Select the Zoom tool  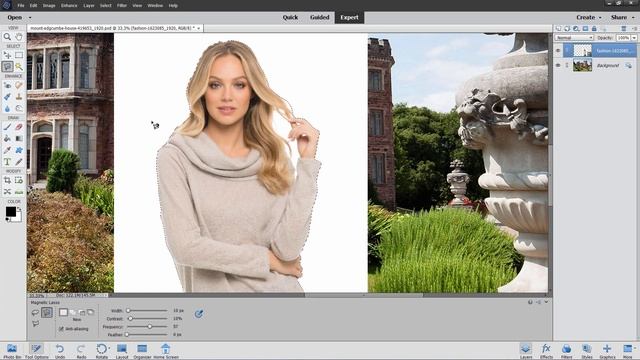pos(7,37)
